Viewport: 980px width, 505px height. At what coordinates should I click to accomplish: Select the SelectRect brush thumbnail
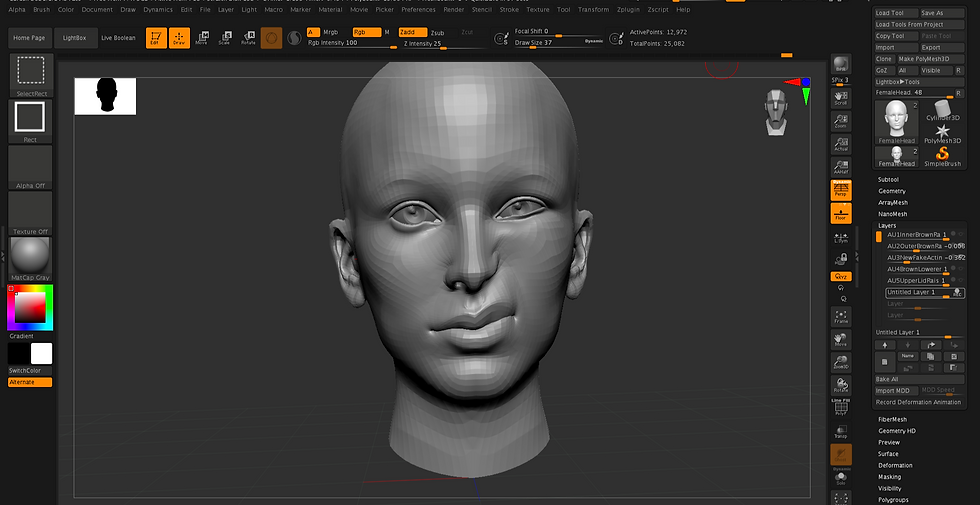(31, 75)
